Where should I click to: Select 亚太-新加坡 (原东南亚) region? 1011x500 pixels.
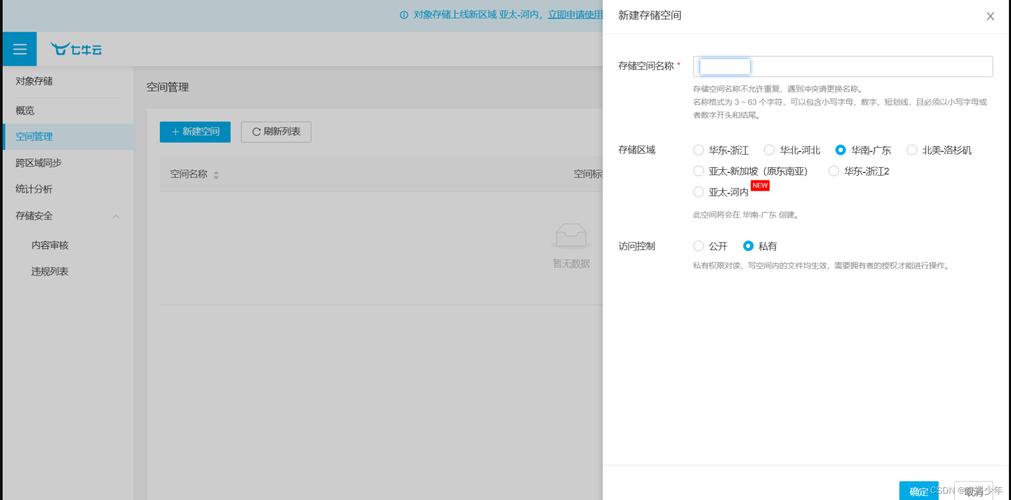[x=698, y=171]
